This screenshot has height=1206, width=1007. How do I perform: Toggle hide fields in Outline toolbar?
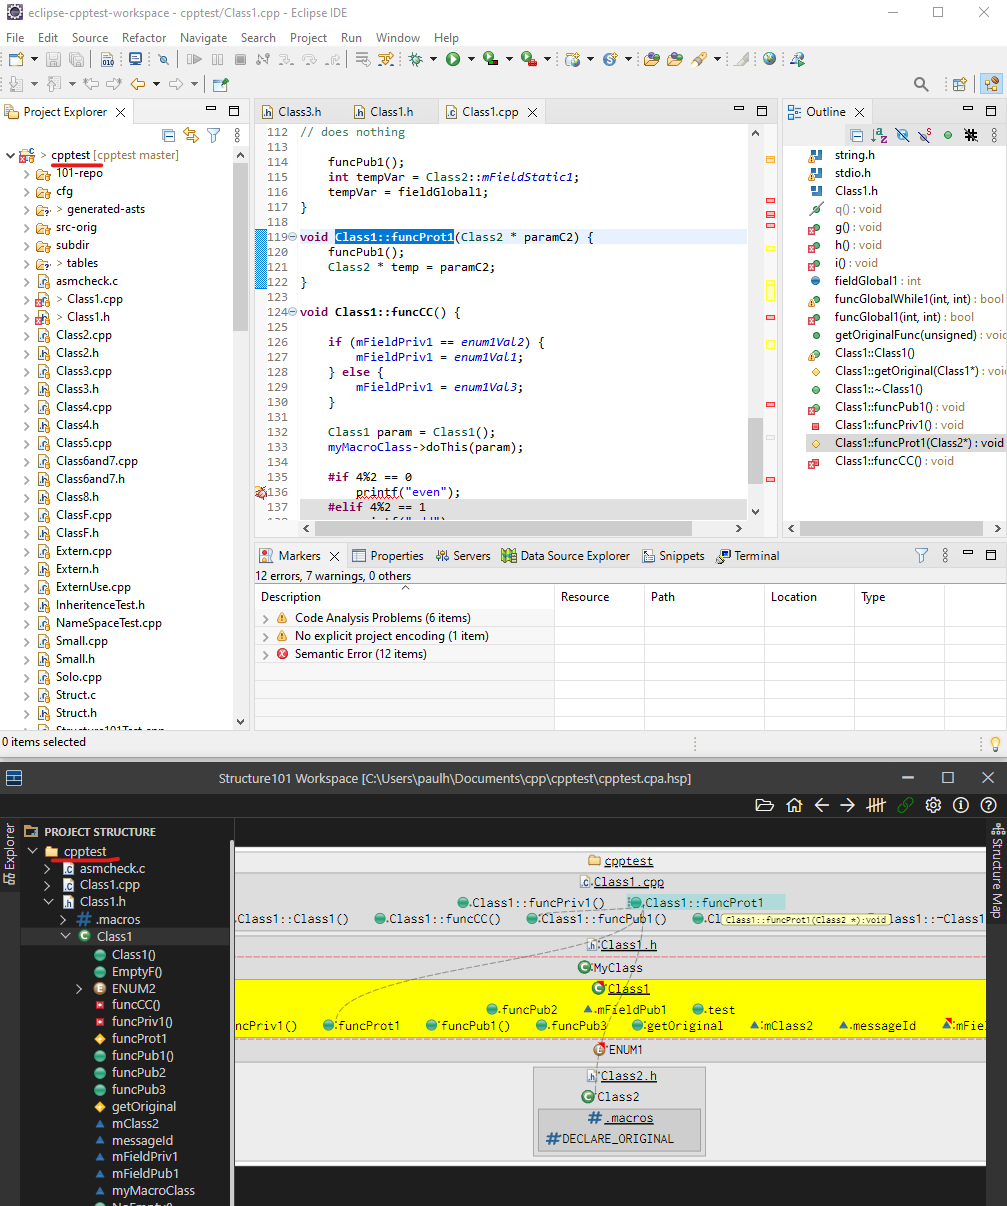pyautogui.click(x=902, y=135)
